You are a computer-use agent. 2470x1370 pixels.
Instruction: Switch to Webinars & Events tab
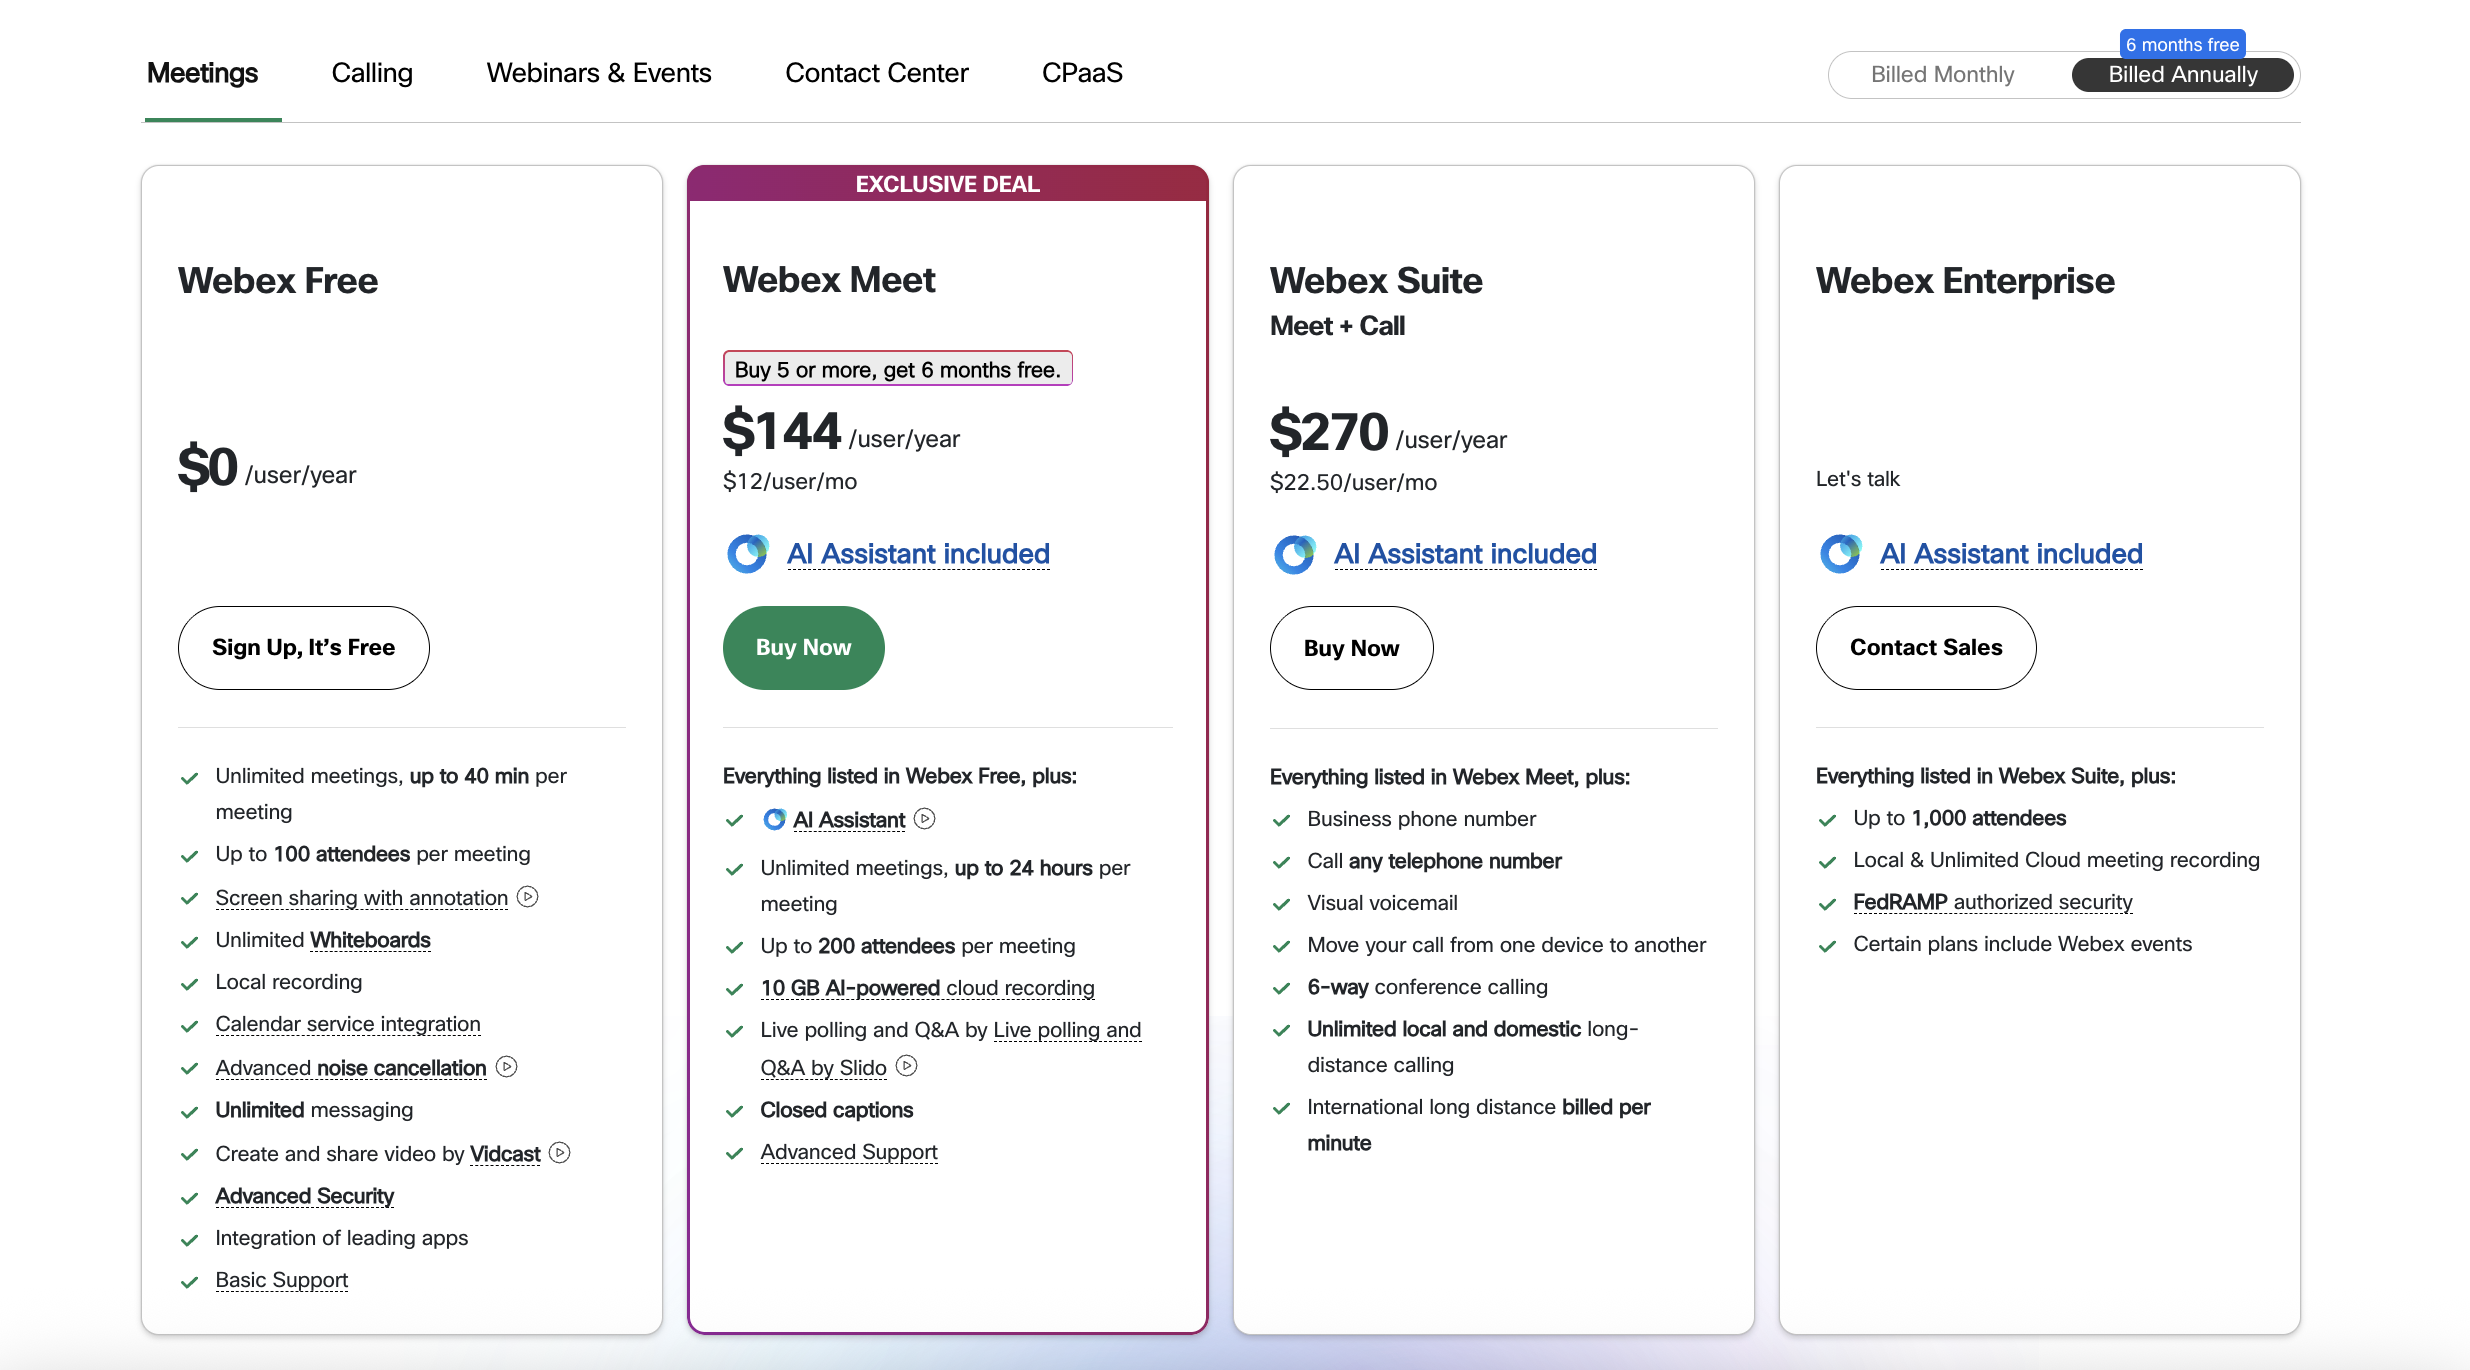(x=599, y=73)
